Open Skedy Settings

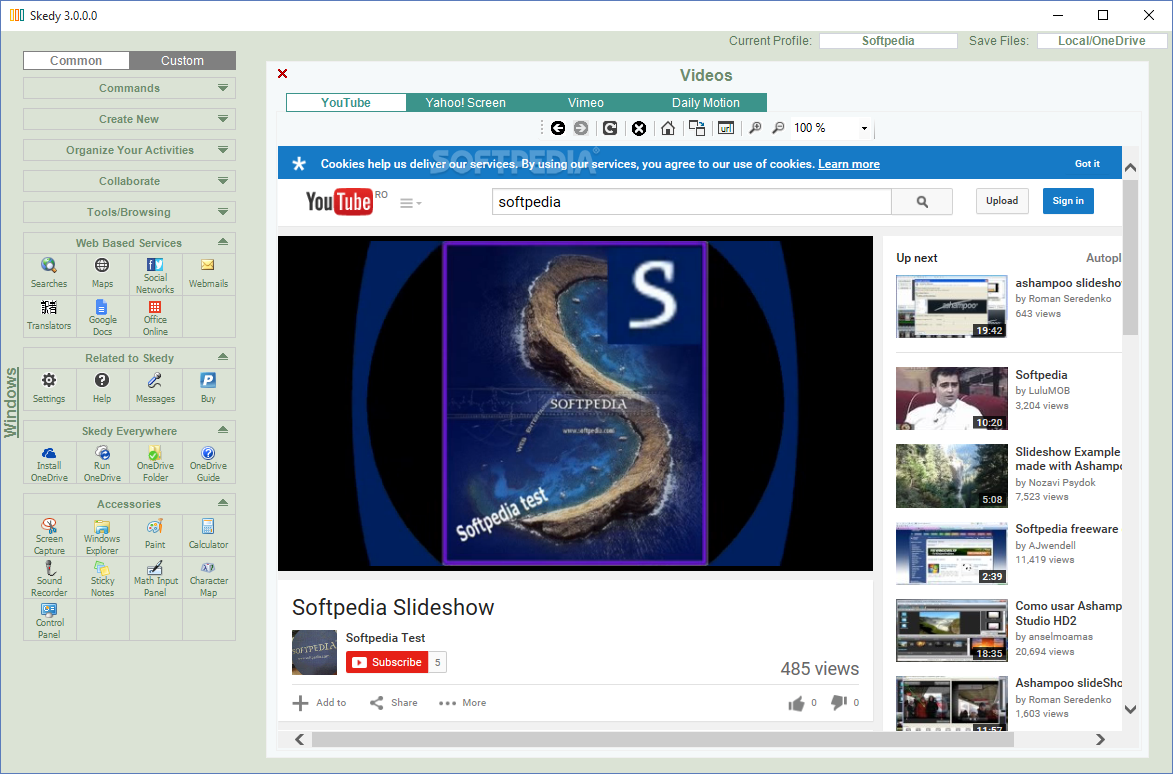(x=49, y=389)
